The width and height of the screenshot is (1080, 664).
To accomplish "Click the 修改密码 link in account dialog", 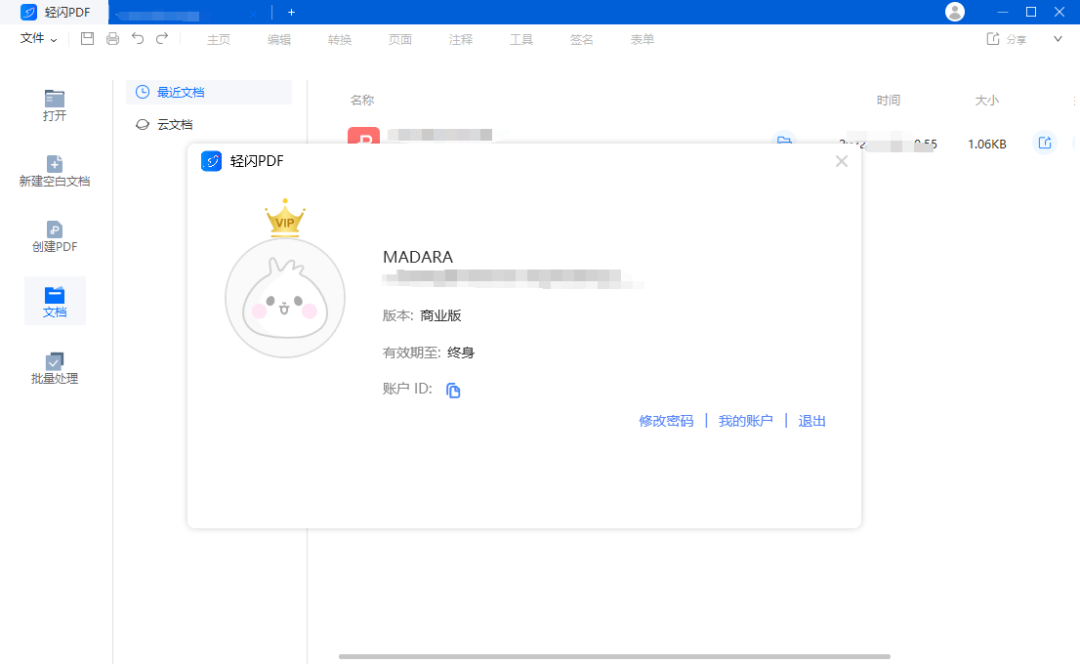I will (665, 420).
